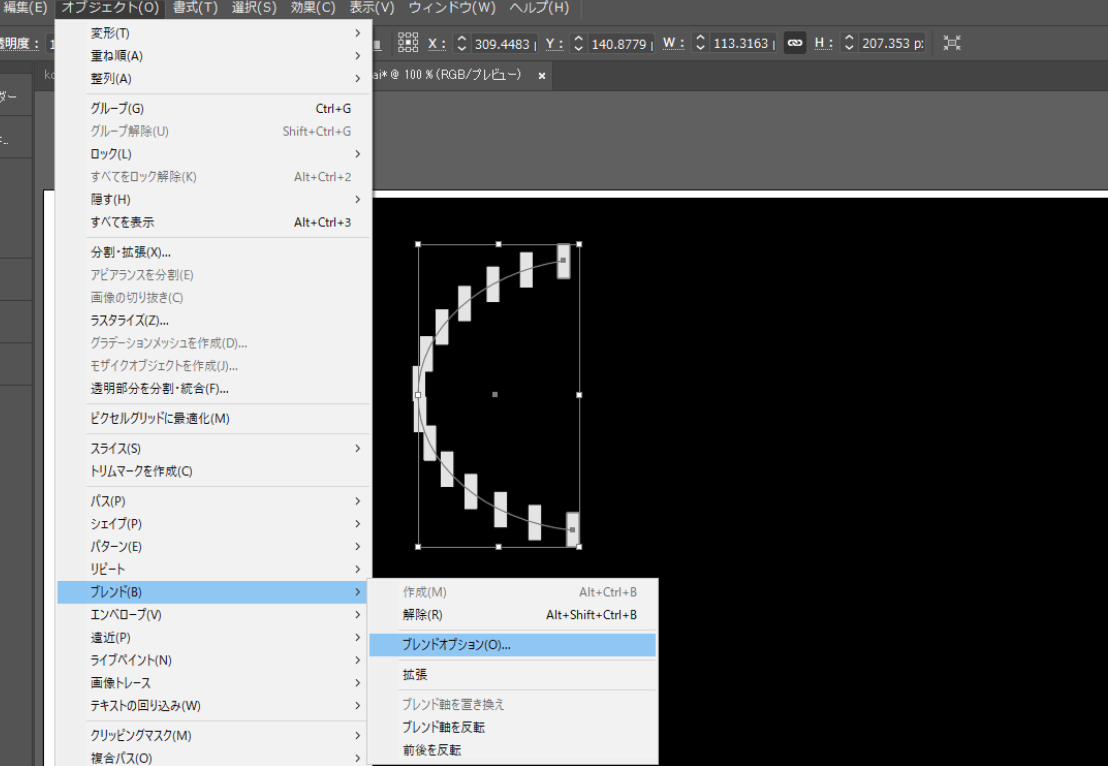This screenshot has height=766, width=1108.
Task: Open the ウィンドウ(W) menu
Action: click(x=452, y=8)
